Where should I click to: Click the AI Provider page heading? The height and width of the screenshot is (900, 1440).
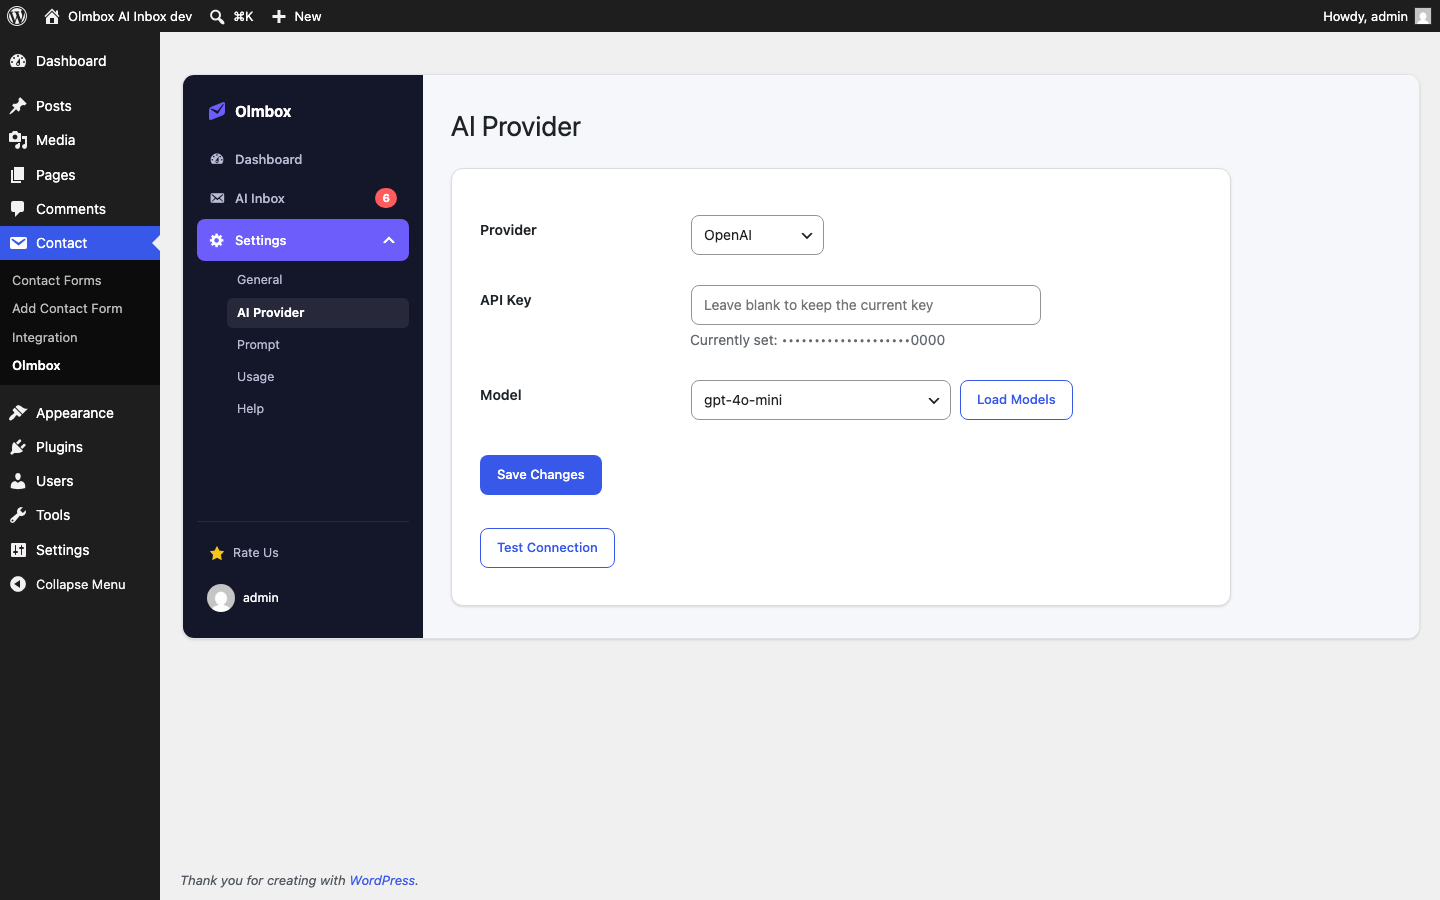(516, 127)
